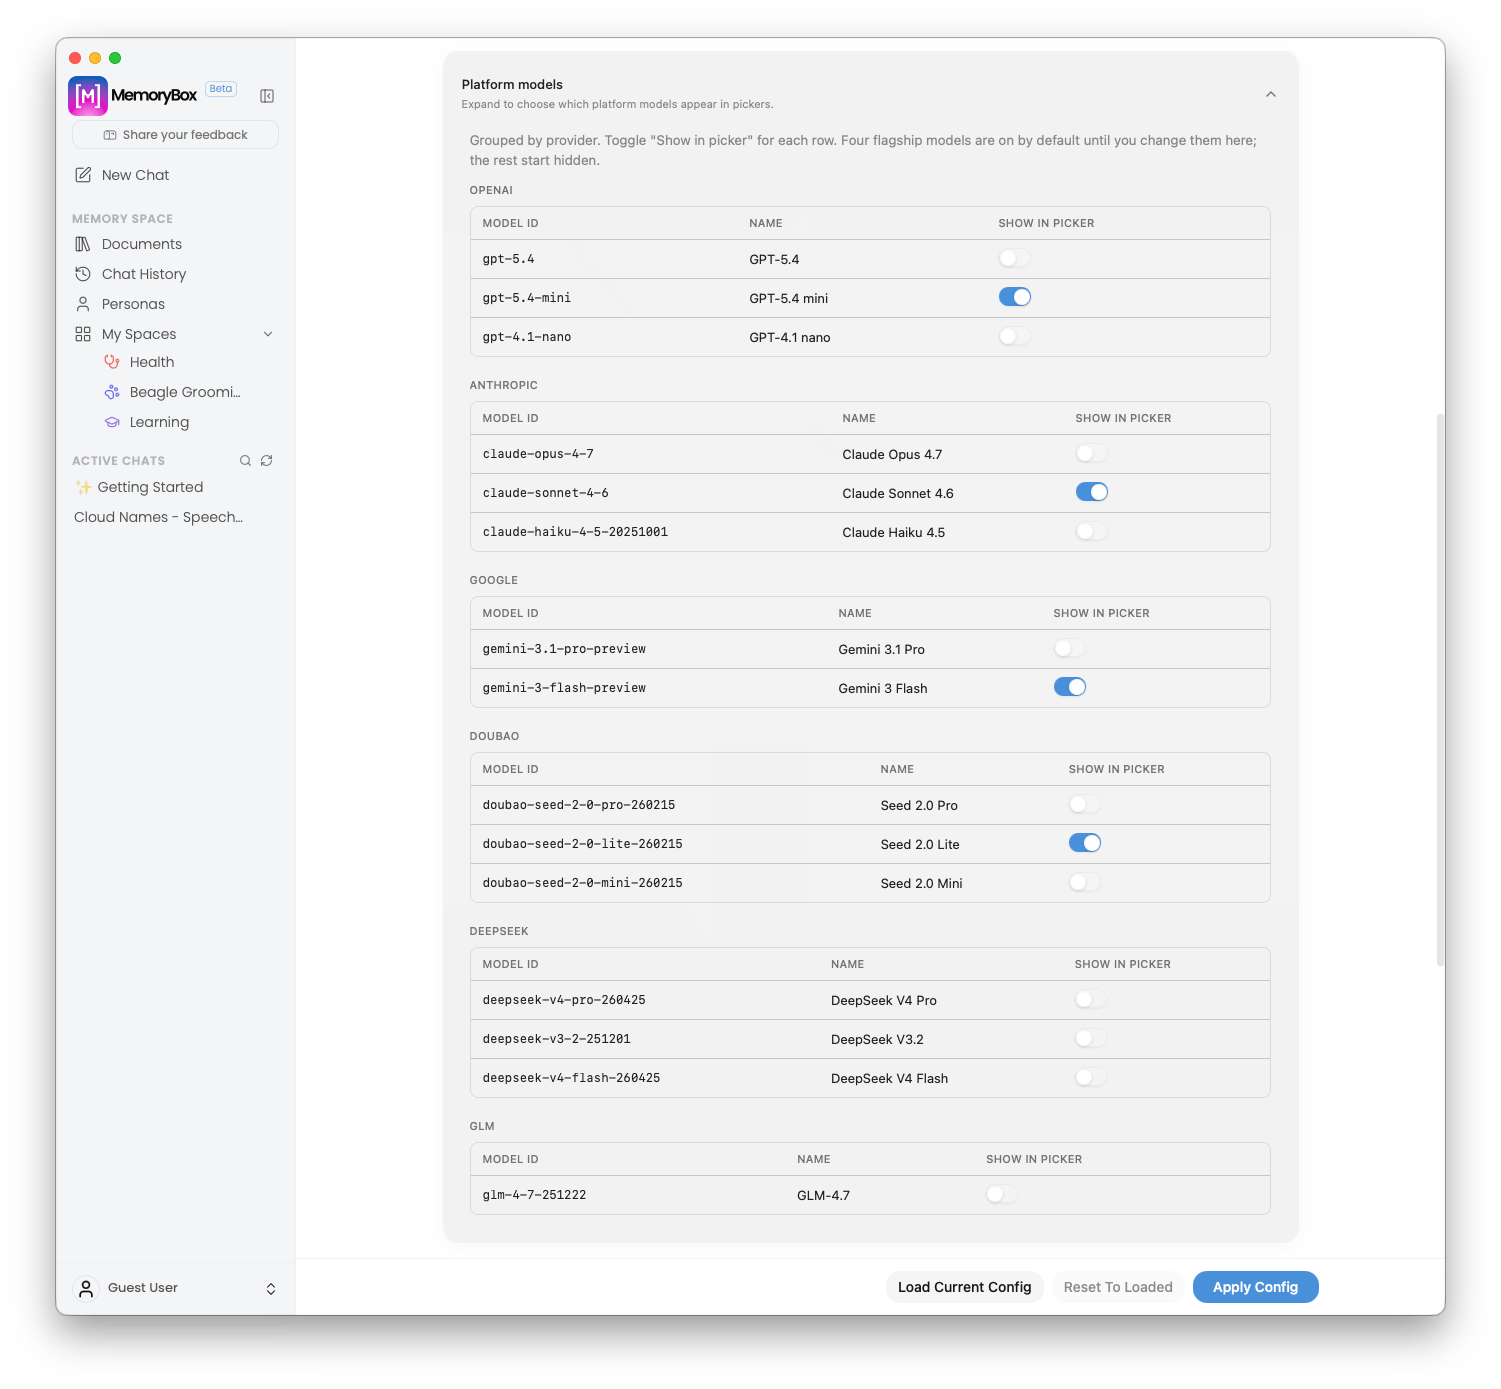Click the Beta badge
Viewport: 1501px width, 1389px height.
(x=221, y=89)
